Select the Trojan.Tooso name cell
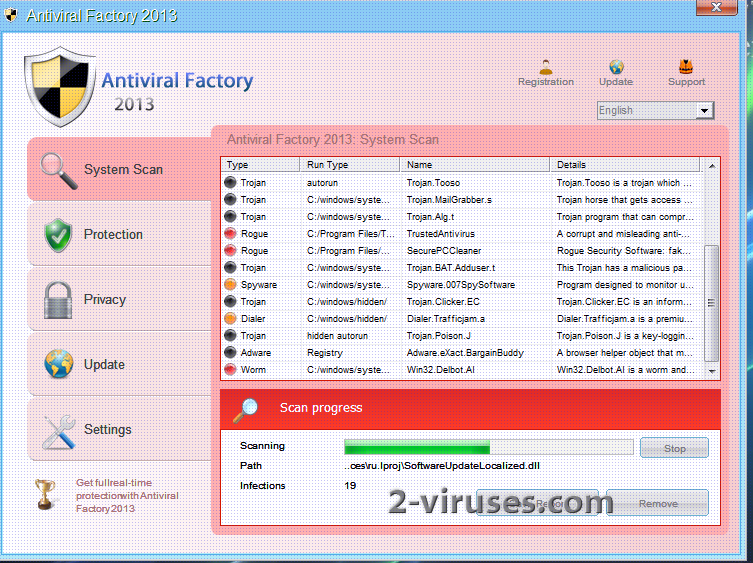 click(x=433, y=183)
